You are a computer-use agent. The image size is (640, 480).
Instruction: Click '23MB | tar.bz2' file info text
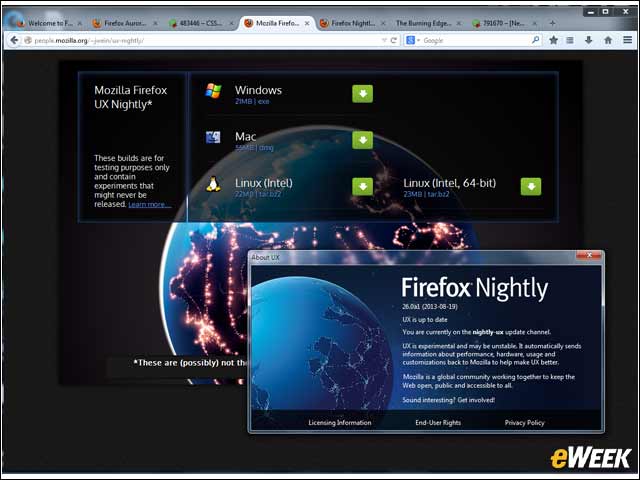[x=426, y=194]
